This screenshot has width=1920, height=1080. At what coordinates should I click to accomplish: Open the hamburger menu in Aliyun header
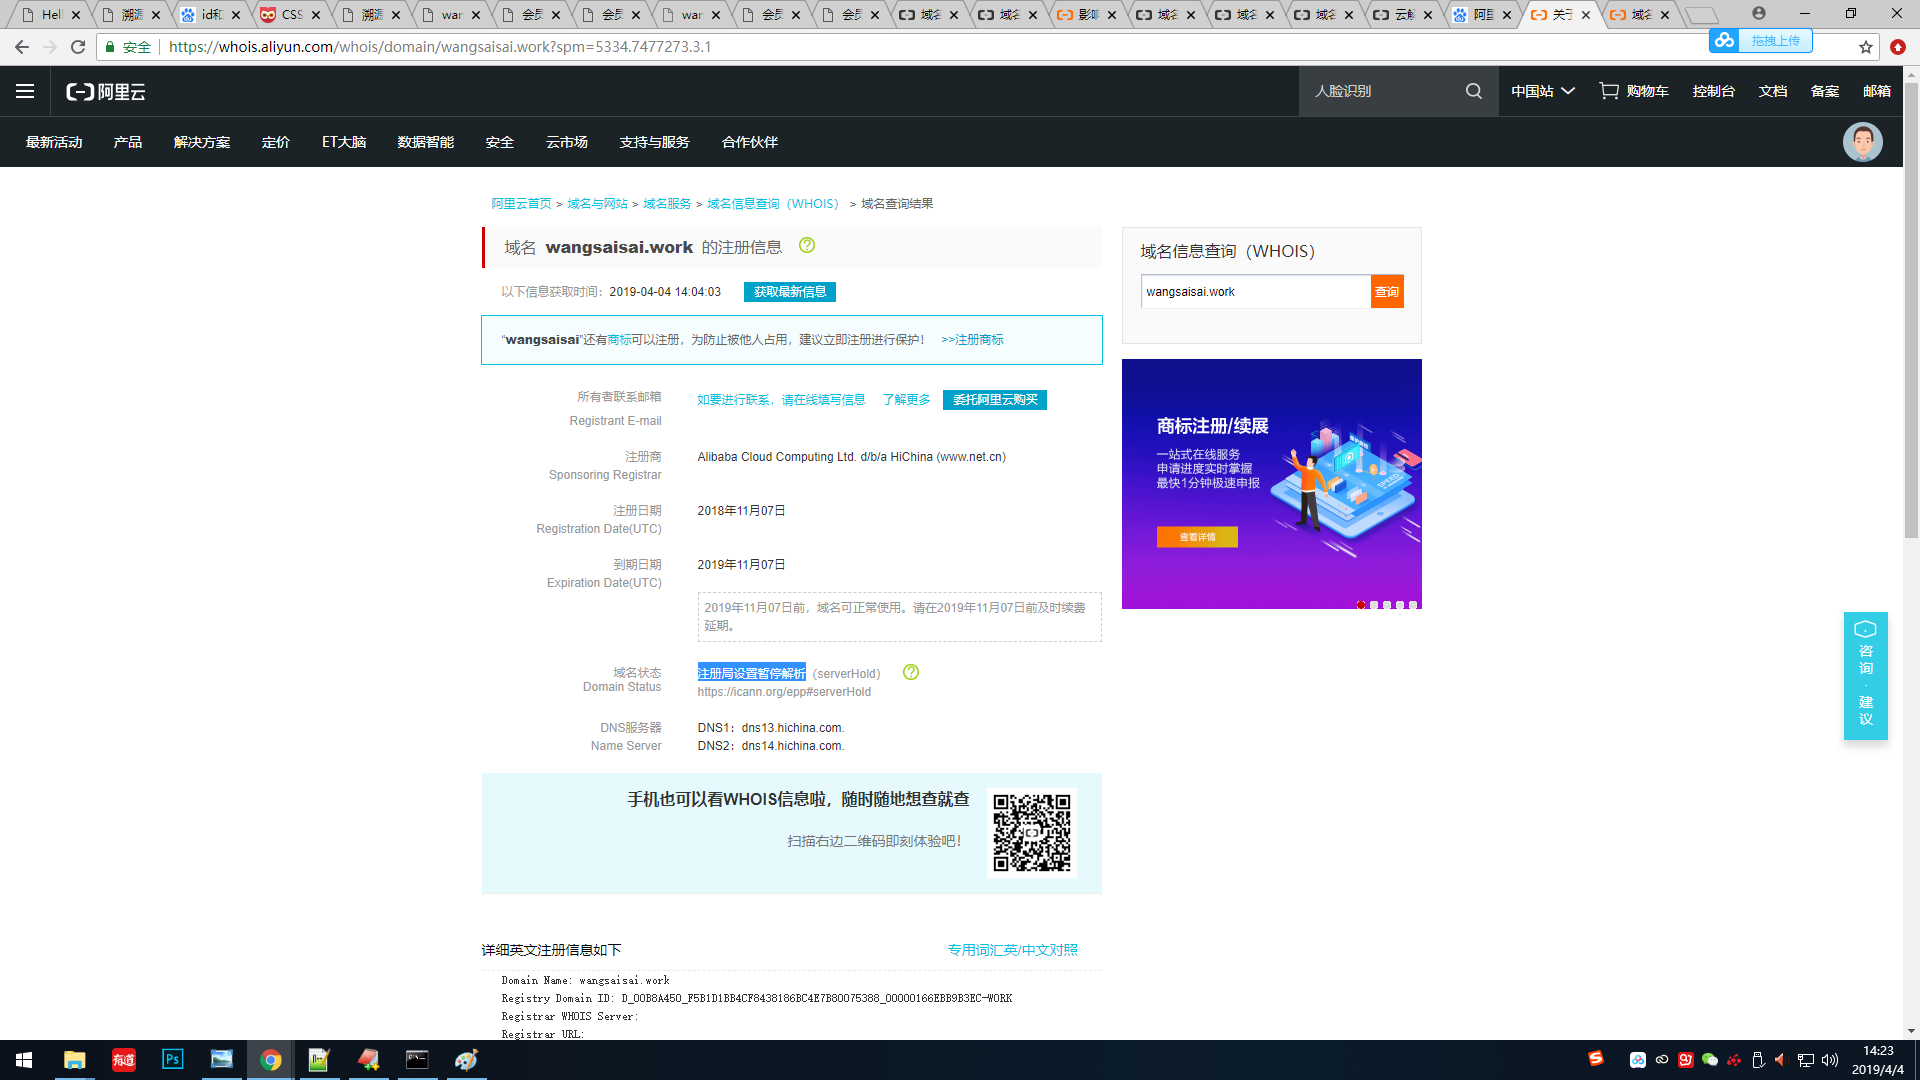(25, 91)
